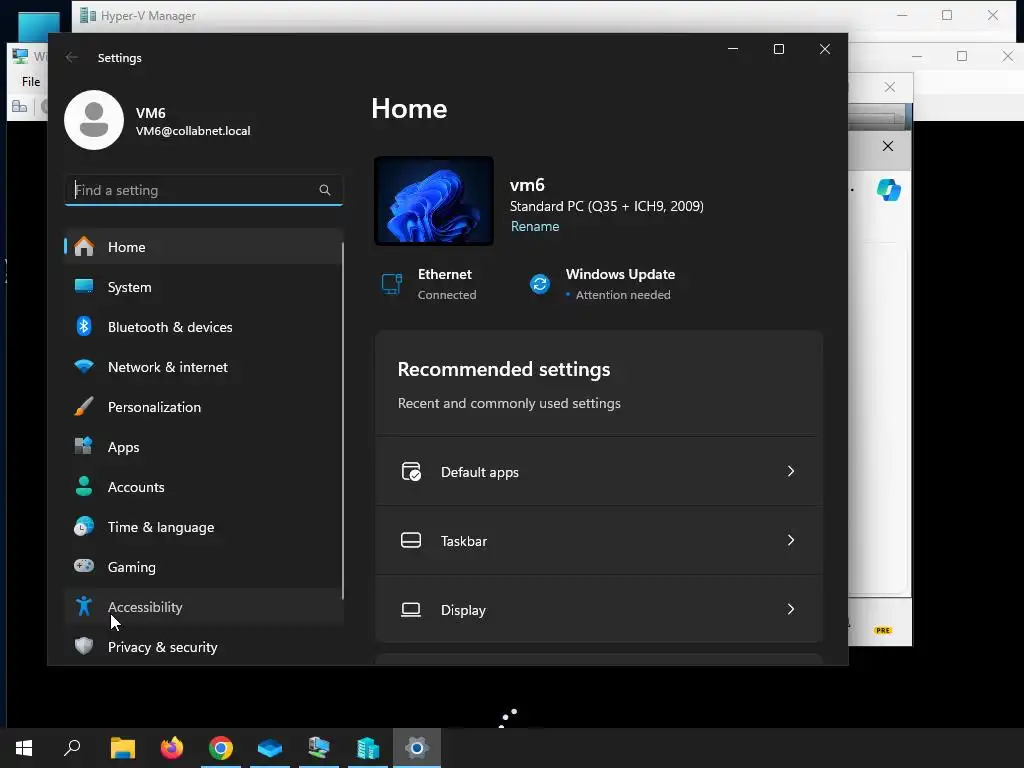Click the Recommended settings heading
1024x768 pixels.
point(504,369)
